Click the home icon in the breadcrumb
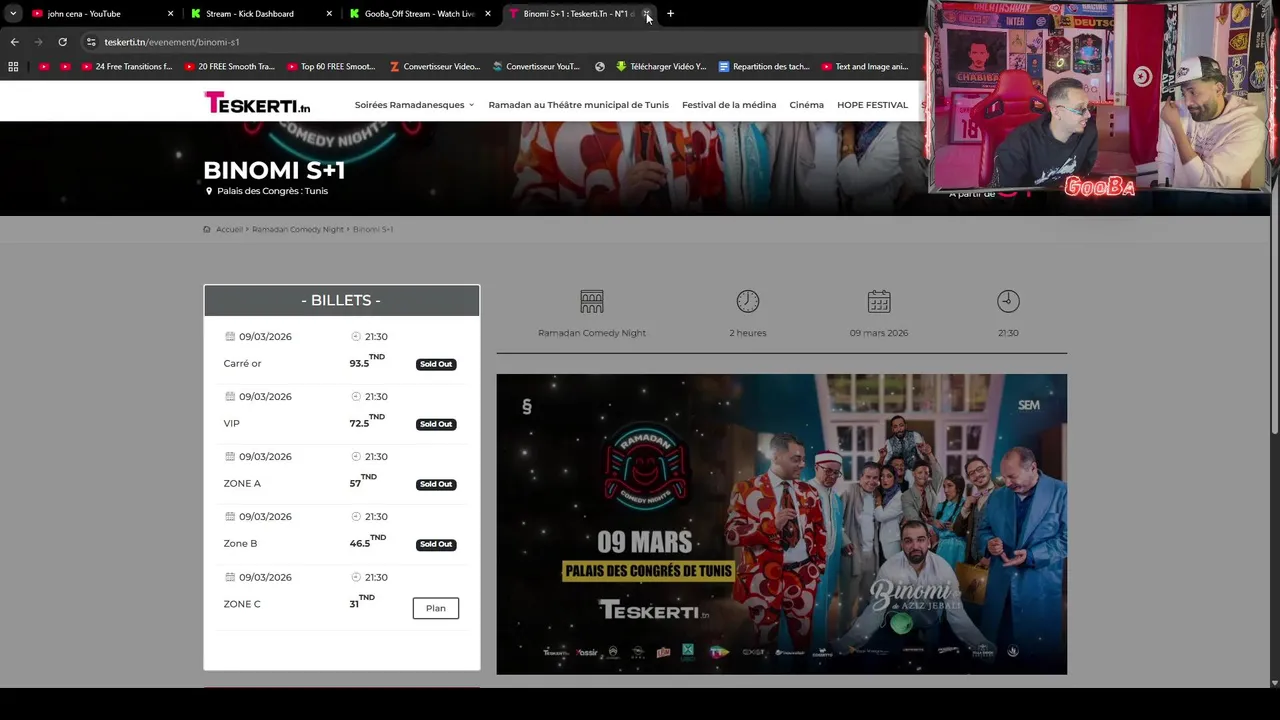The width and height of the screenshot is (1280, 720). [x=207, y=229]
